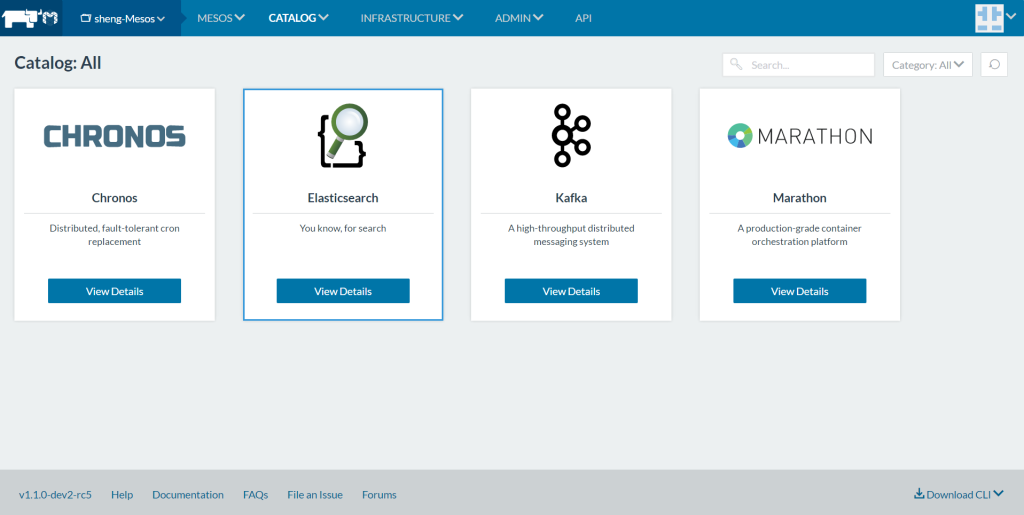Open the Category: All filter dropdown

(927, 65)
